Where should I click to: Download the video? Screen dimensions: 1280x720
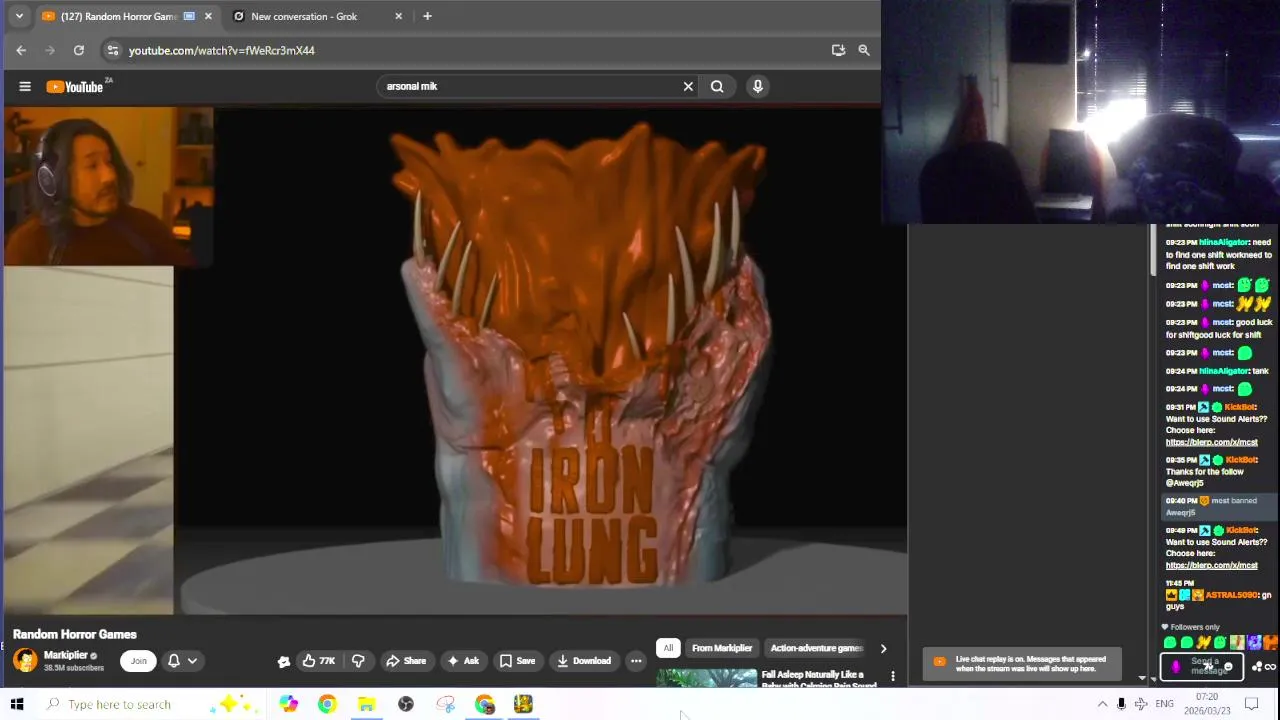coord(583,661)
